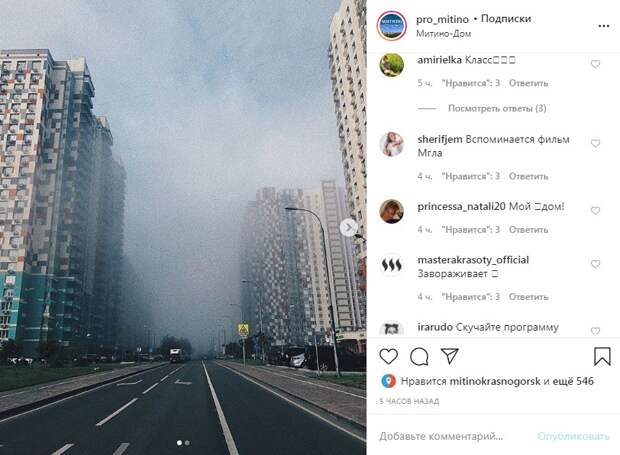Like the masterakrasoty_official comment heart
620x455 pixels.
click(x=595, y=264)
